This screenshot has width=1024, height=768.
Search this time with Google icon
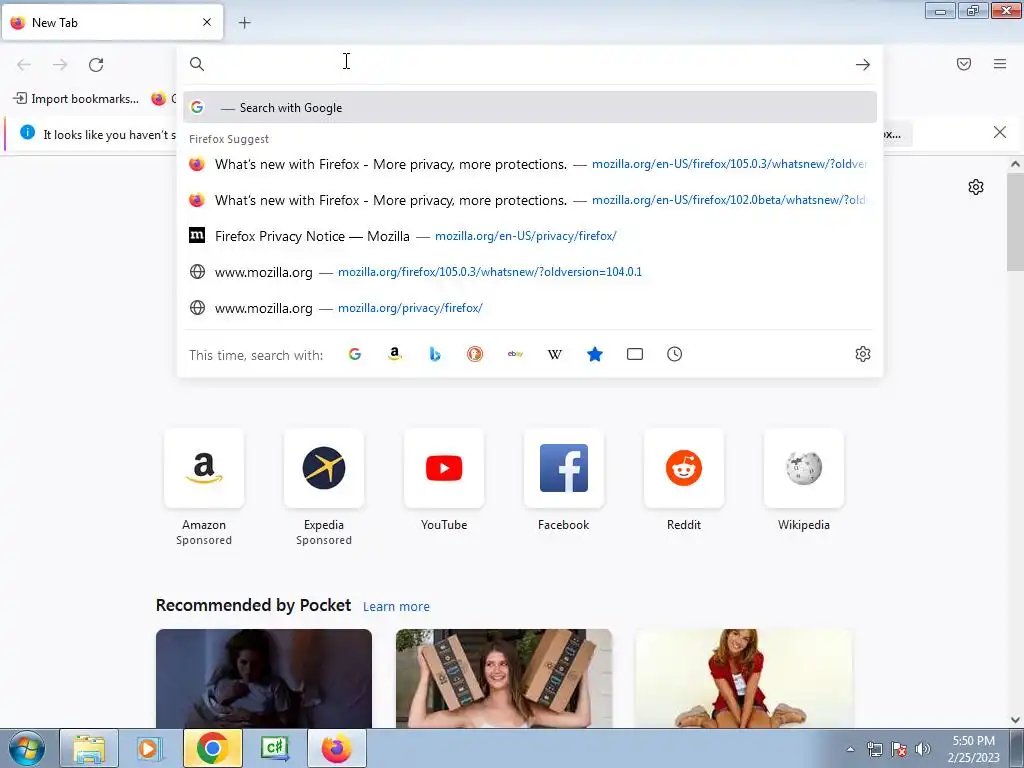[355, 354]
